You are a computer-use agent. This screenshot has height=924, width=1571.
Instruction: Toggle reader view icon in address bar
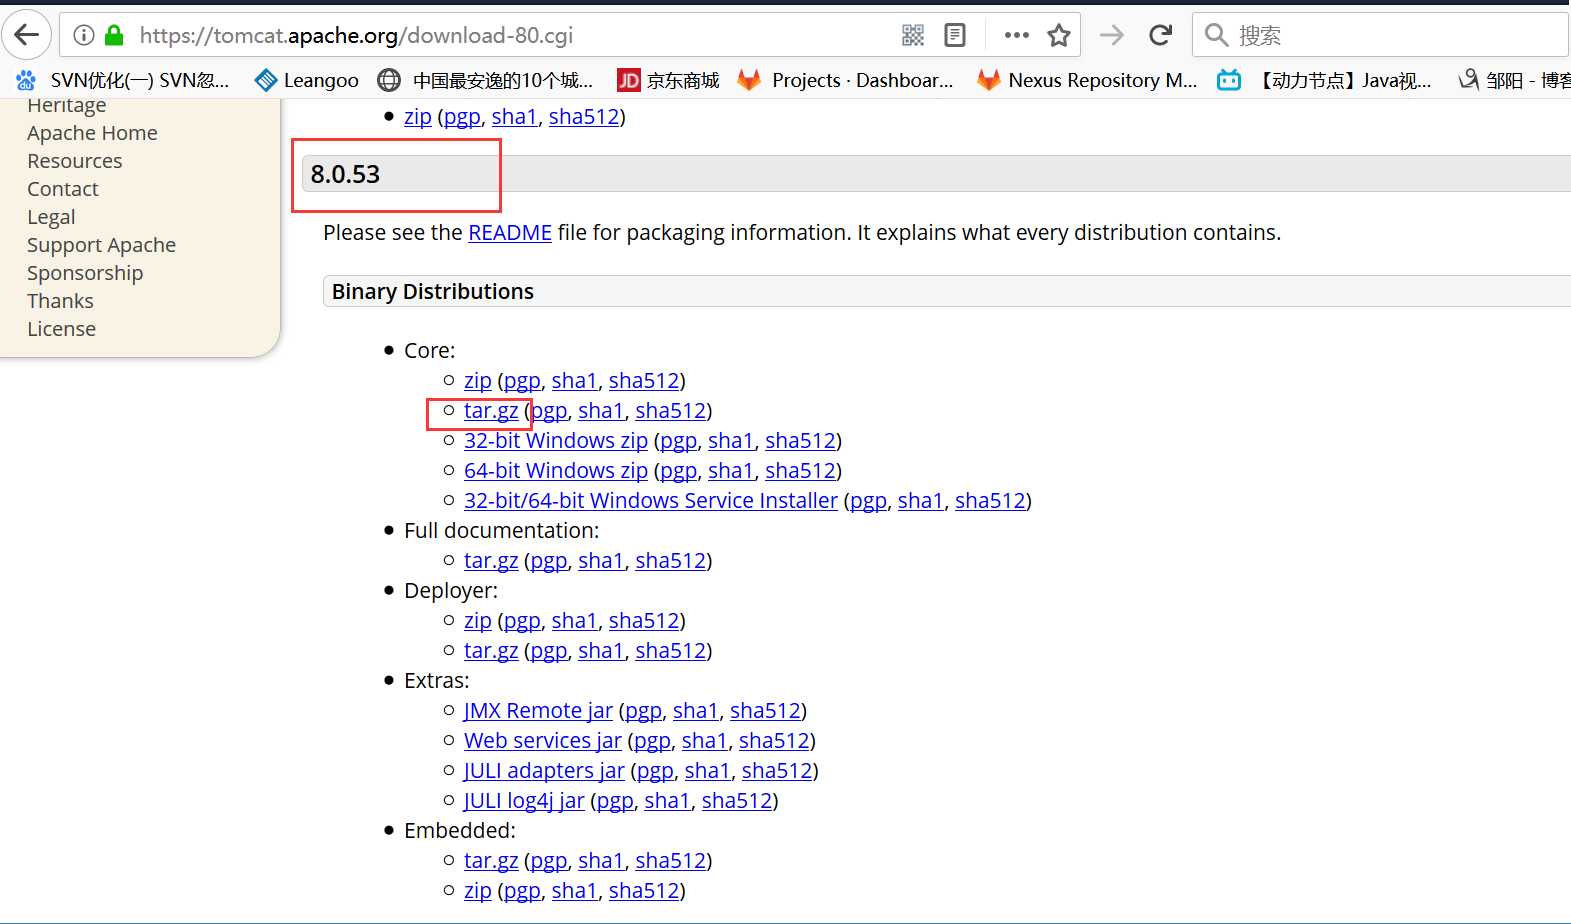tap(955, 35)
